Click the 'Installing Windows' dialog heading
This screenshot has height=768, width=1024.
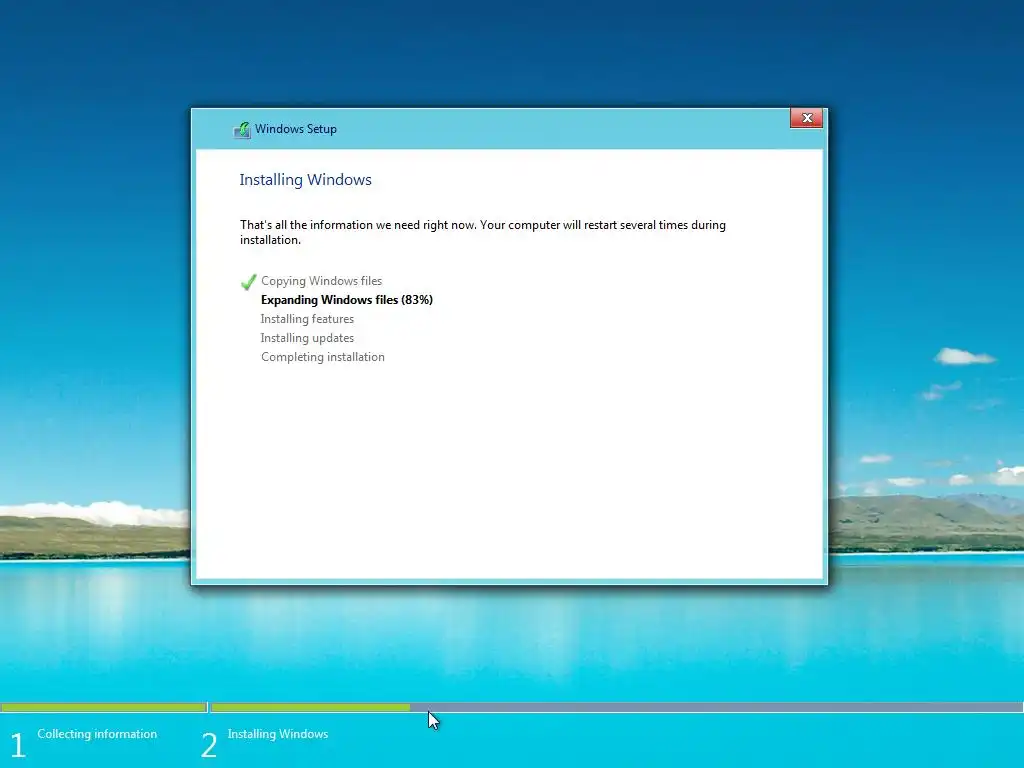pyautogui.click(x=306, y=180)
